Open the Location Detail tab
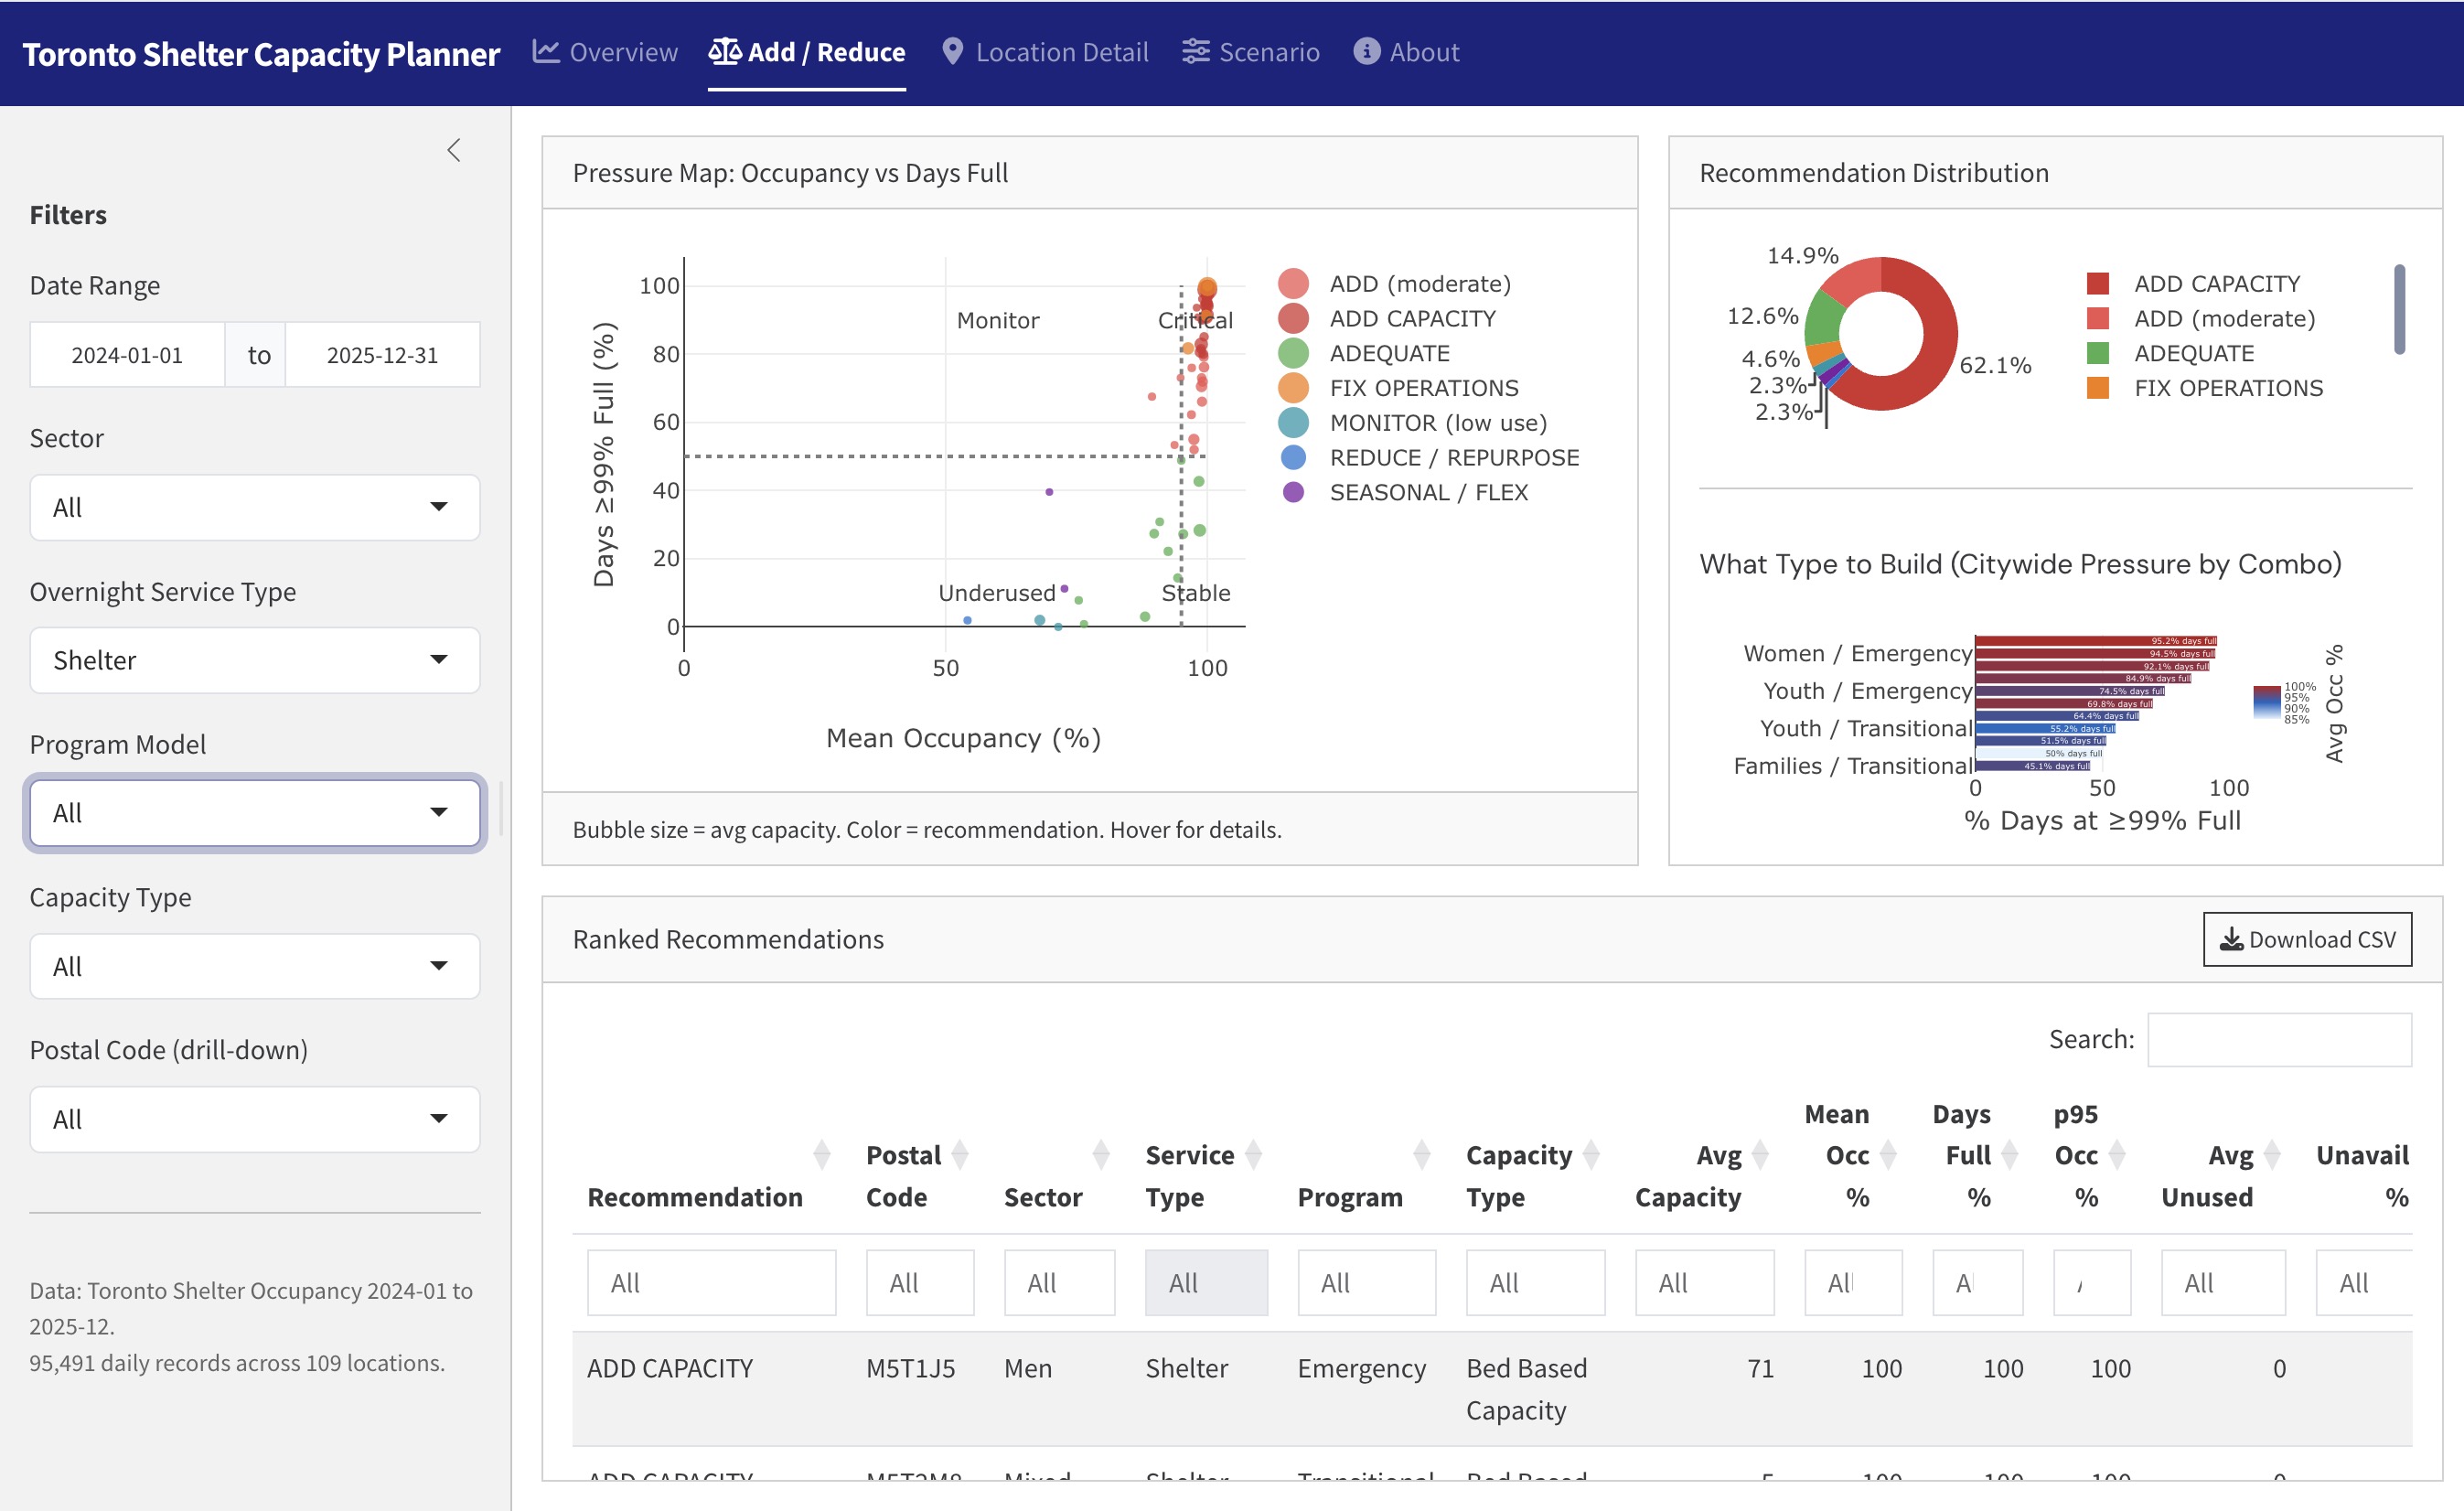The image size is (2464, 1511). (1061, 51)
